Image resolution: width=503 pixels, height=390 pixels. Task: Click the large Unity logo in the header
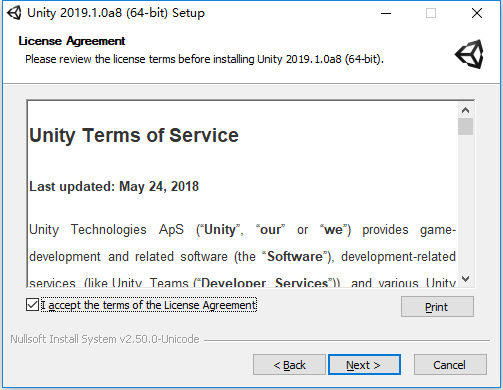[469, 54]
